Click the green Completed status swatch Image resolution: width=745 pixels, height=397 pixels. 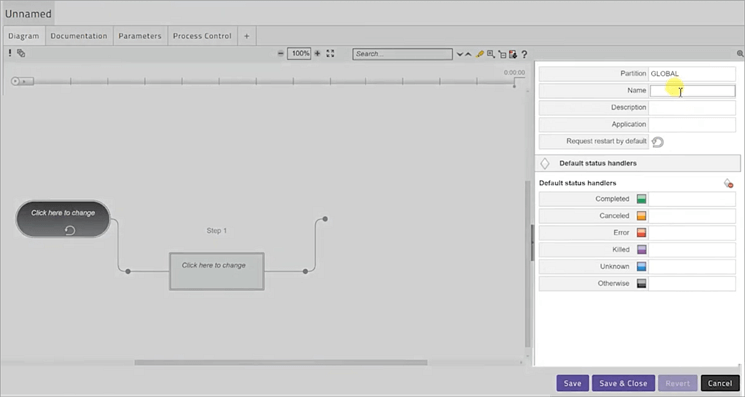point(641,199)
